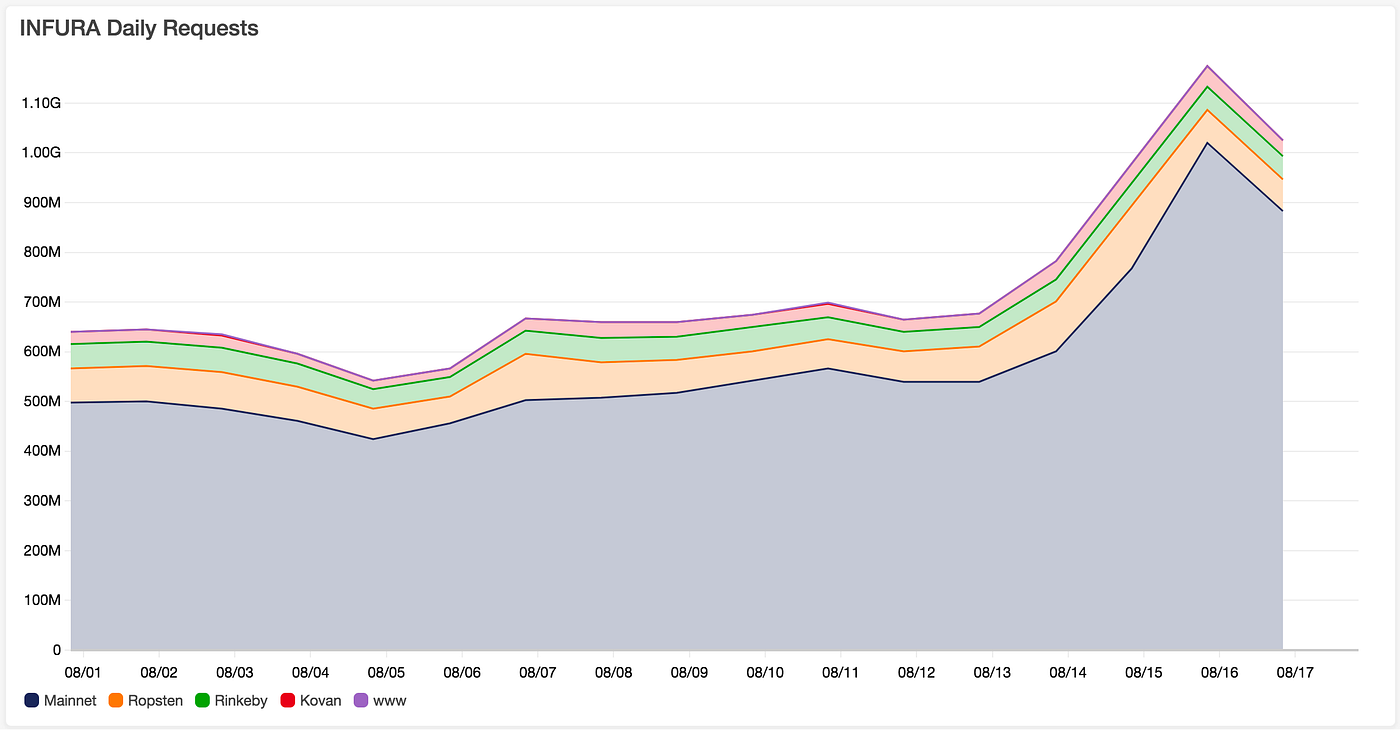Click the 08/05 date label
Image resolution: width=1400 pixels, height=732 pixels.
point(386,672)
